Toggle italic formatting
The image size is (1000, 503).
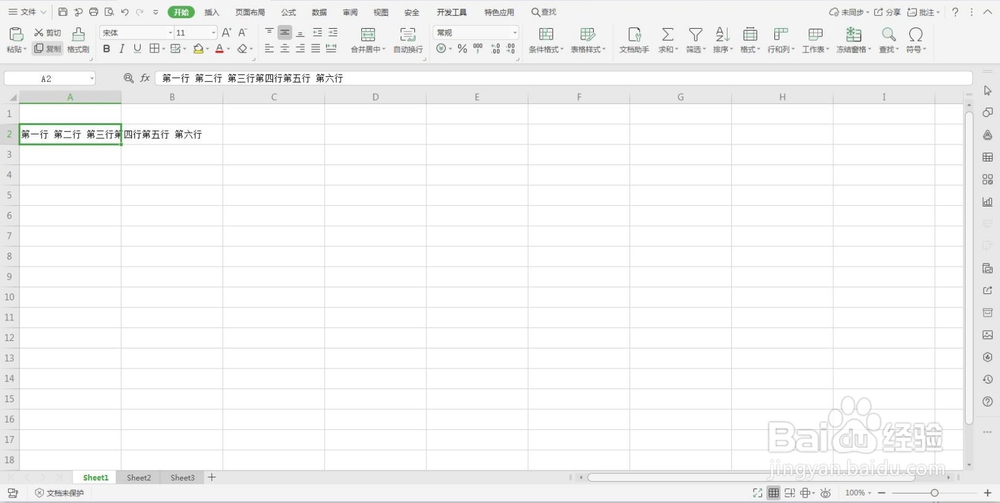122,48
